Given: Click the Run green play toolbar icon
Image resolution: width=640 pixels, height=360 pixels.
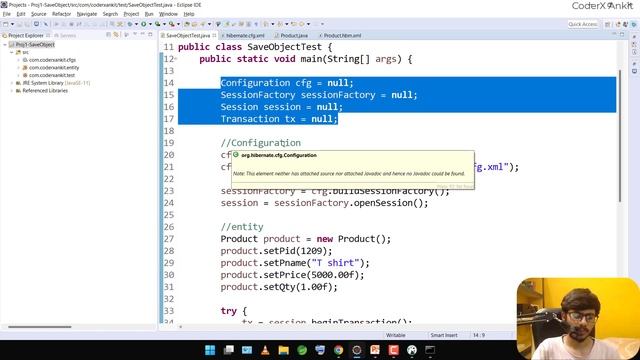Looking at the screenshot, I should [x=144, y=24].
